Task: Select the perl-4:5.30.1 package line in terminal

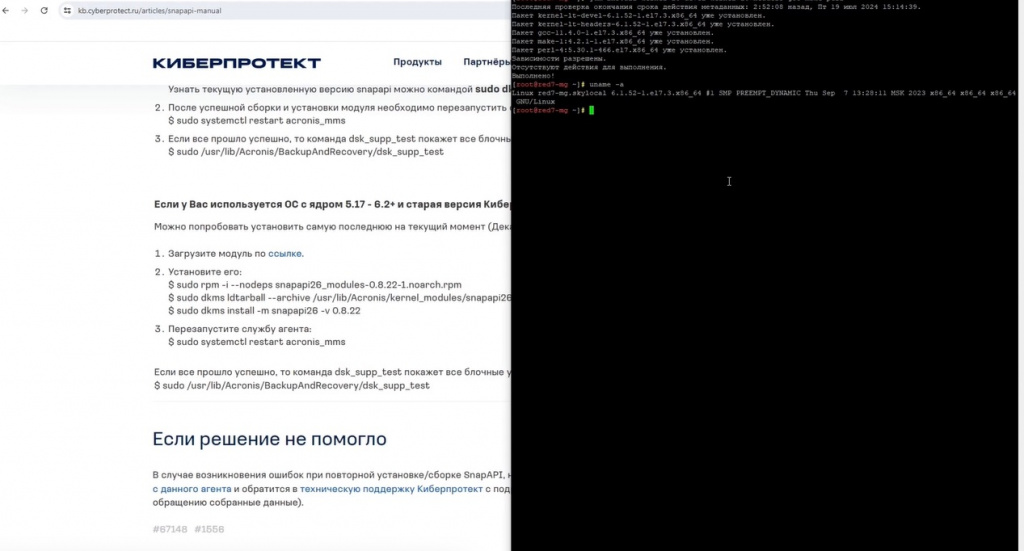Action: [619, 50]
